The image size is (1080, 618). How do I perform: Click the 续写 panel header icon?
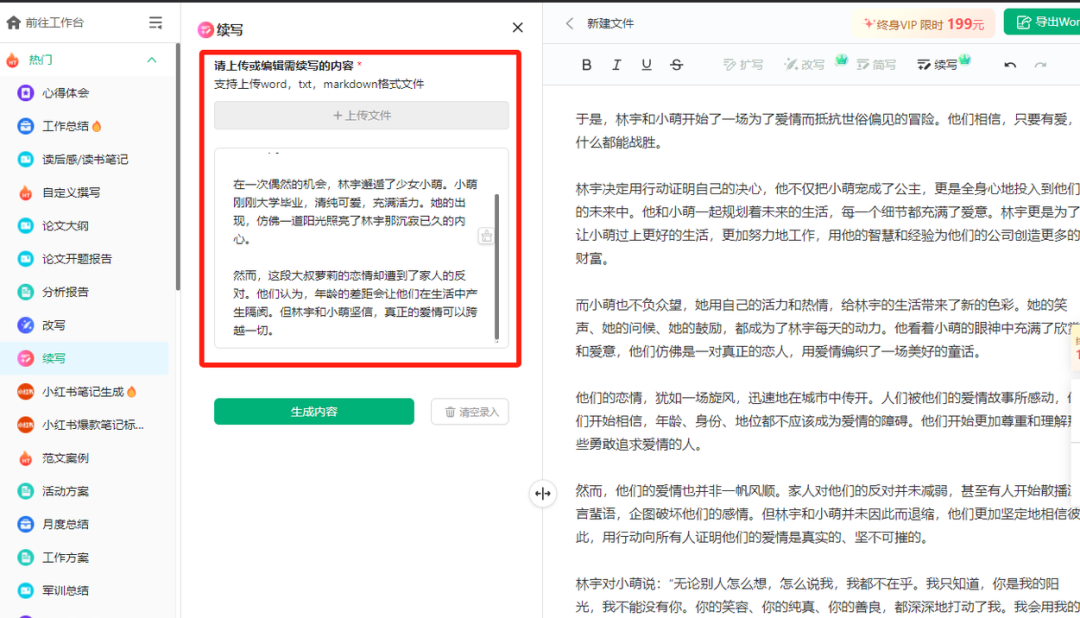coord(205,30)
